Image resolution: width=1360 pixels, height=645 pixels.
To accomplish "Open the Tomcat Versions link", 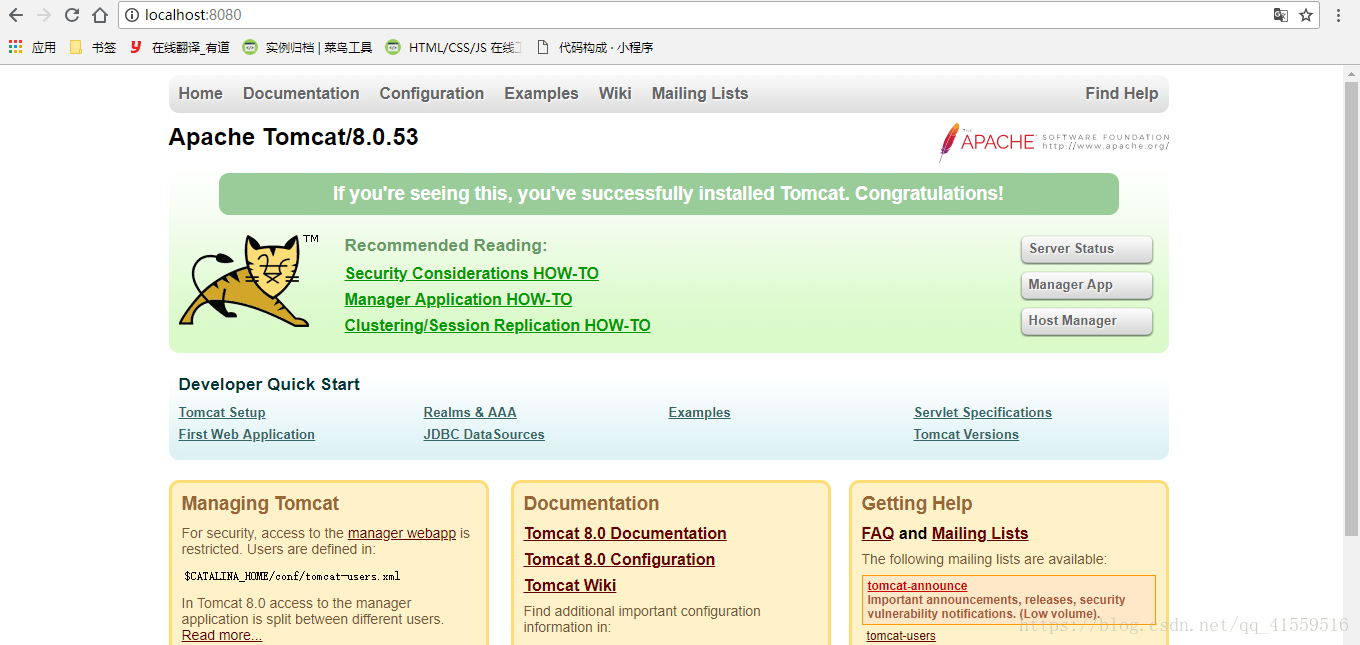I will point(966,435).
